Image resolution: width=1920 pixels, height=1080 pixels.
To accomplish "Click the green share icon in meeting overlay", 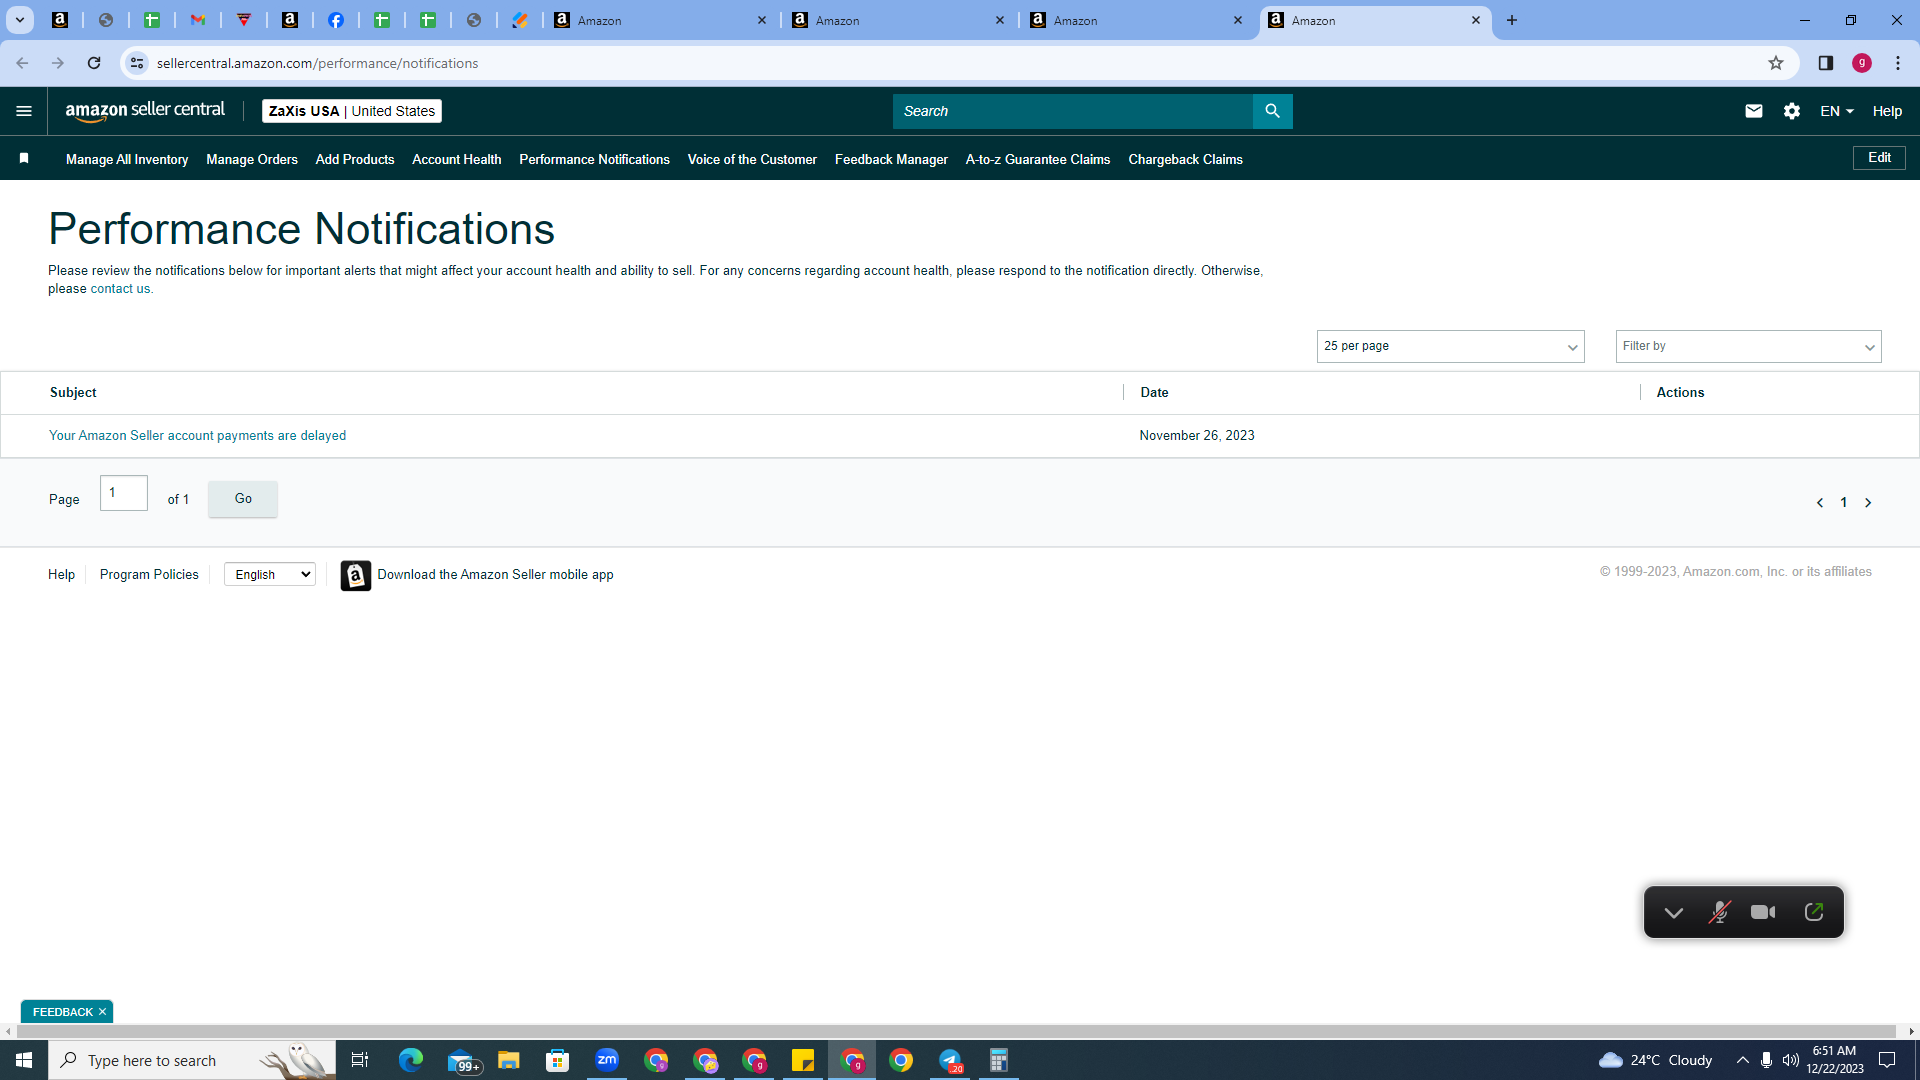I will (x=1814, y=912).
